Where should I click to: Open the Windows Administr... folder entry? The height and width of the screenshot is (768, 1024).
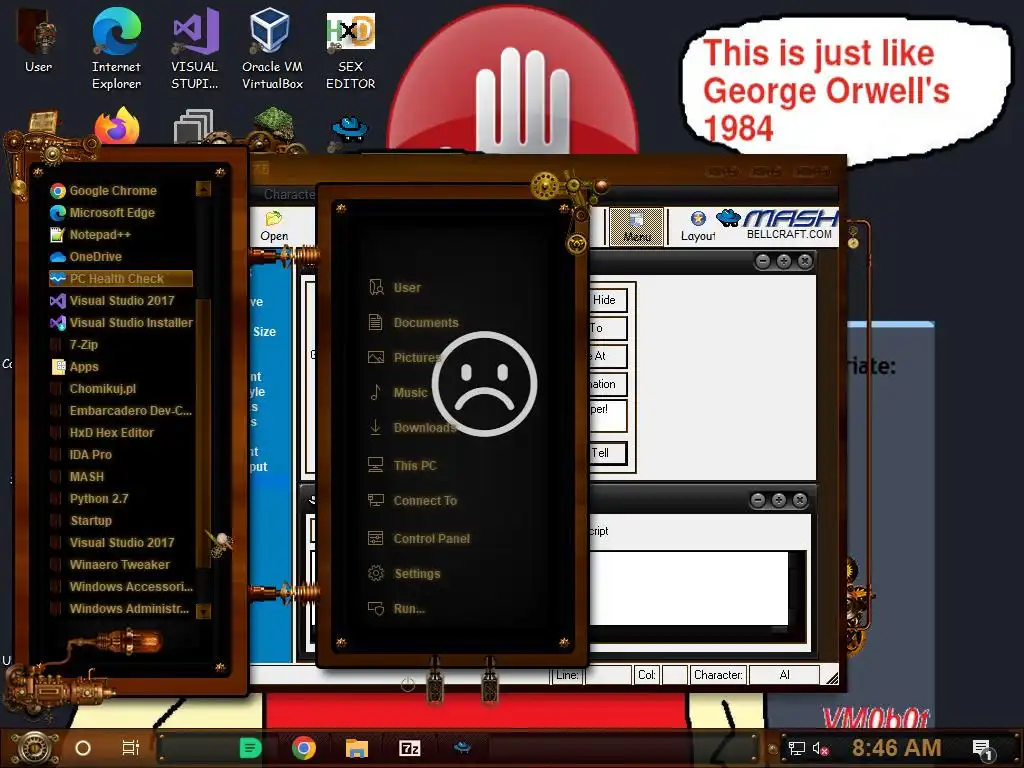pyautogui.click(x=121, y=609)
